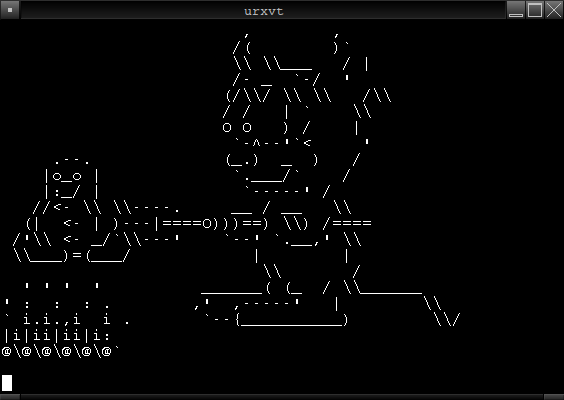Click the creature's (_.) snout
Viewport: 564px width, 400px height.
pyautogui.click(x=242, y=160)
